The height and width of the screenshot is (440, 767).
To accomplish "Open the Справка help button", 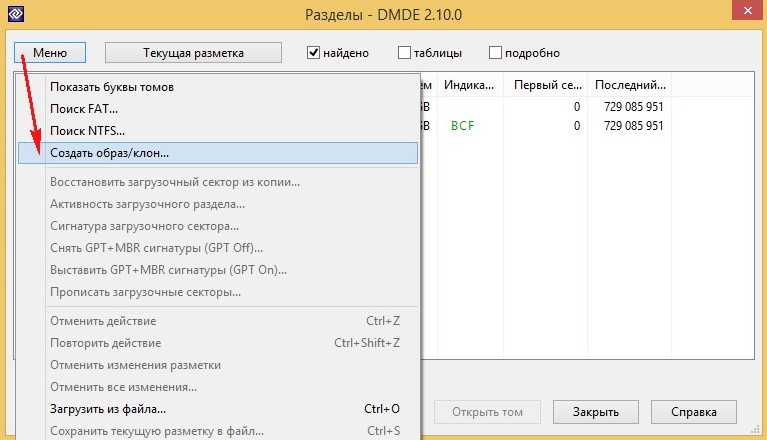I will click(694, 412).
